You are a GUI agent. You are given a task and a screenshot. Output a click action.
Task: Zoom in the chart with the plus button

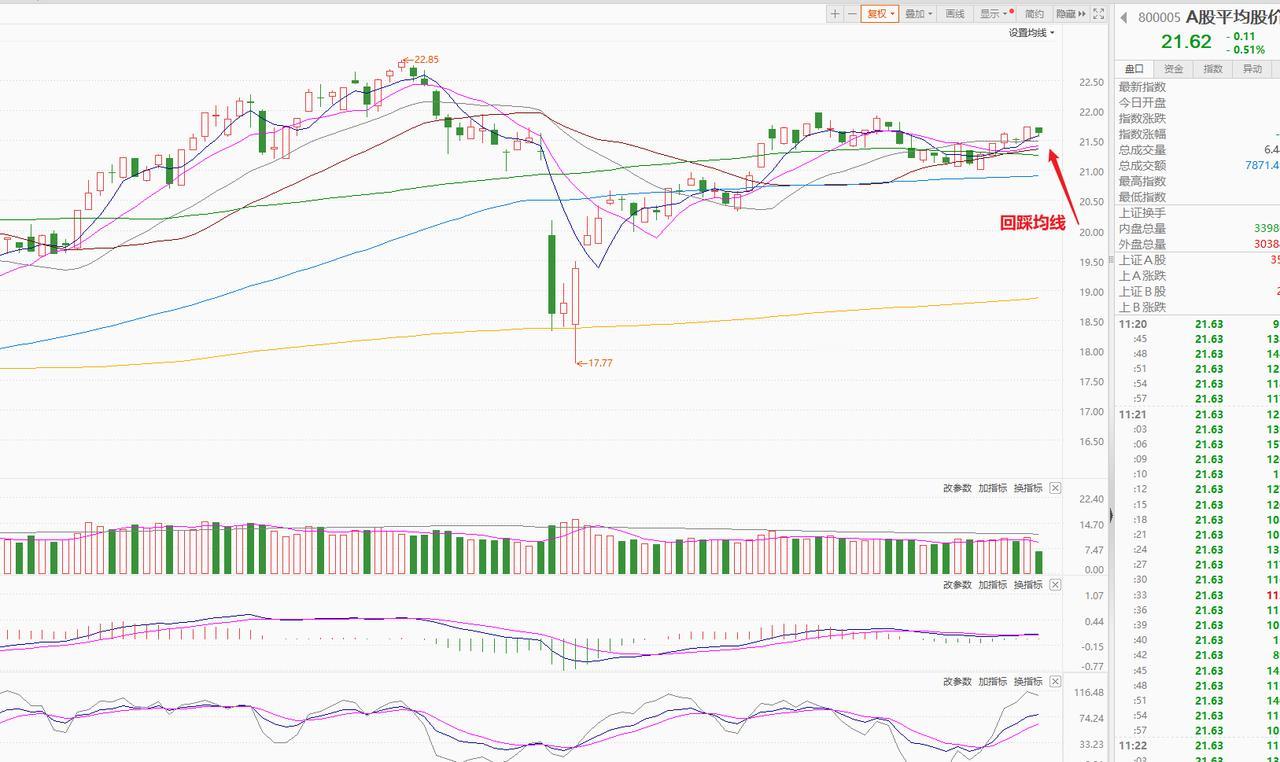click(835, 14)
